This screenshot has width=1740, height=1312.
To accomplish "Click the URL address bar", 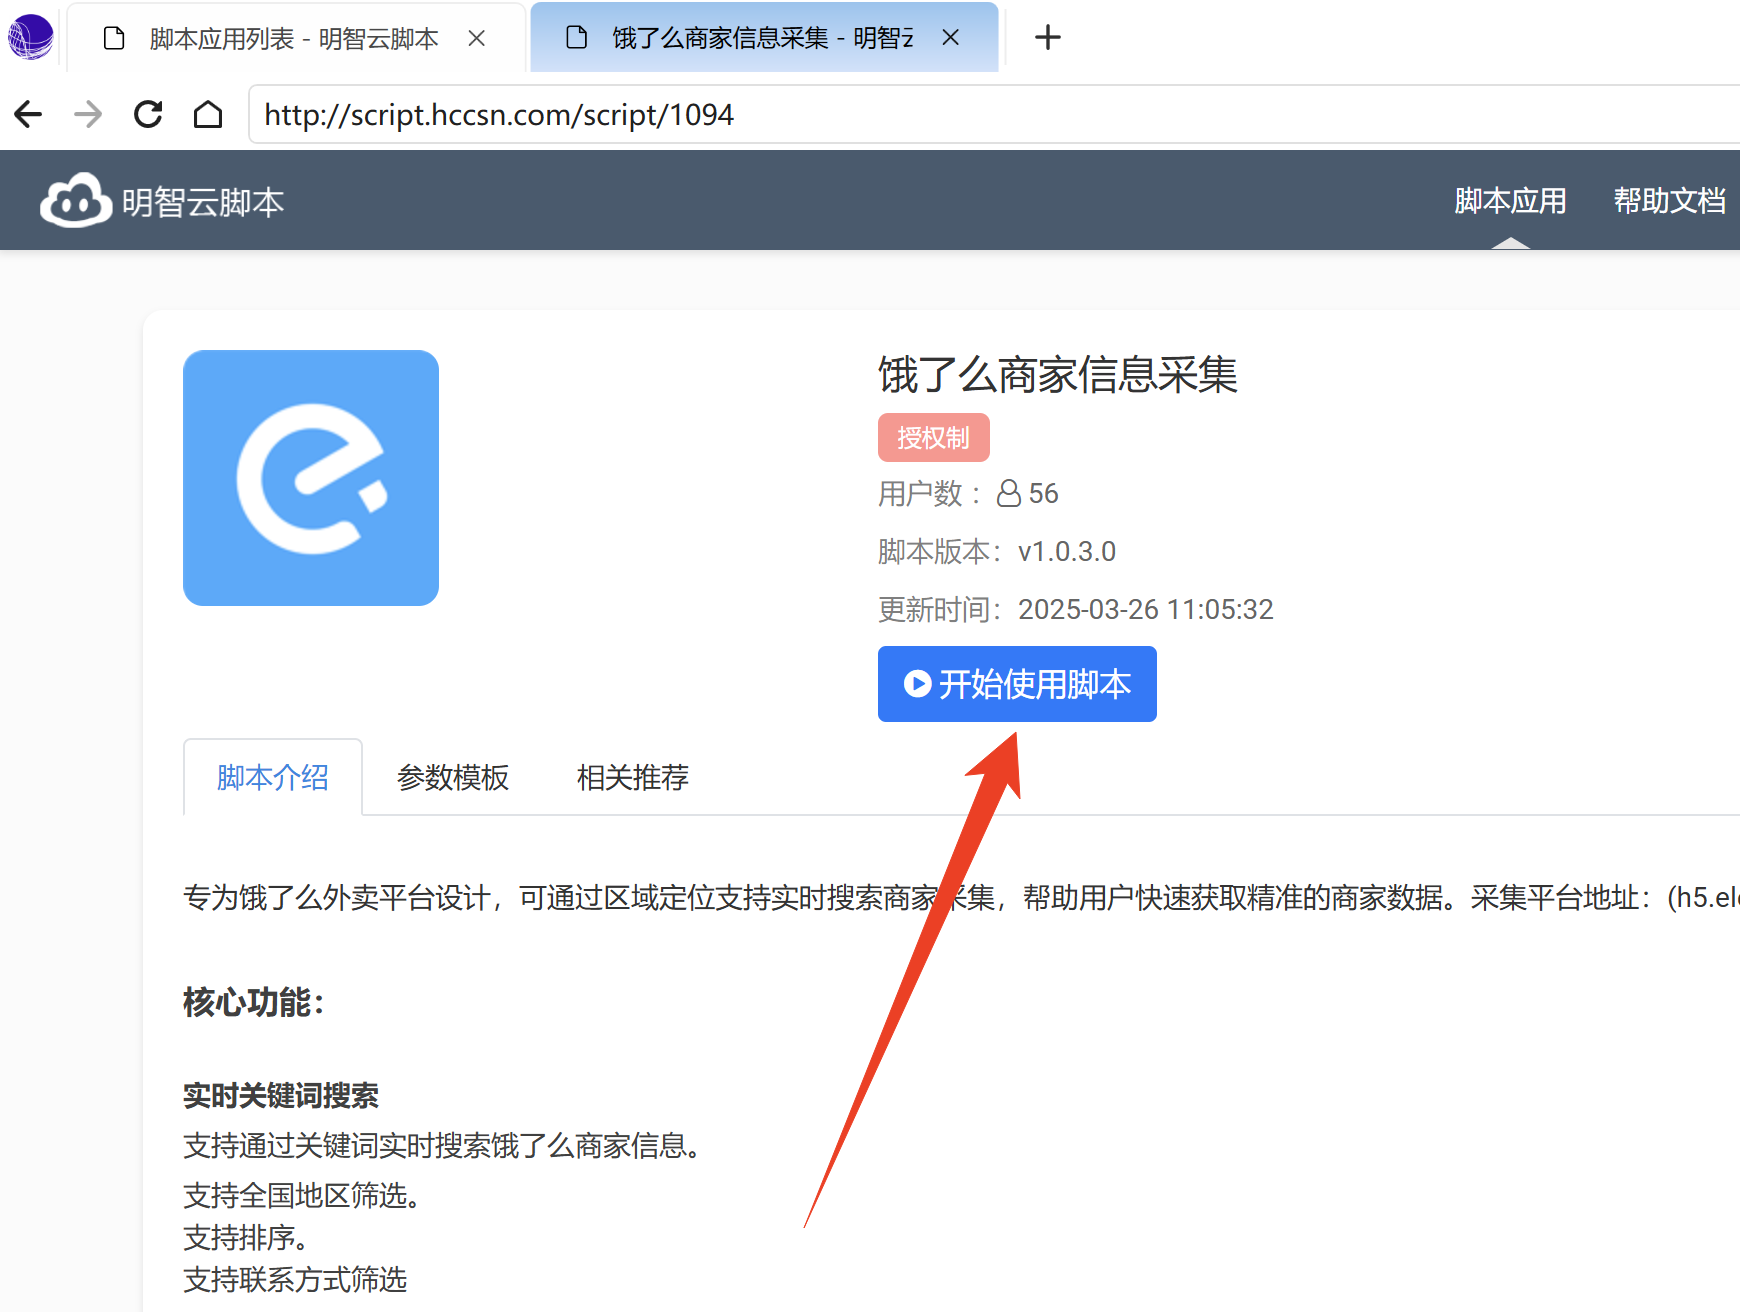I will [x=900, y=115].
